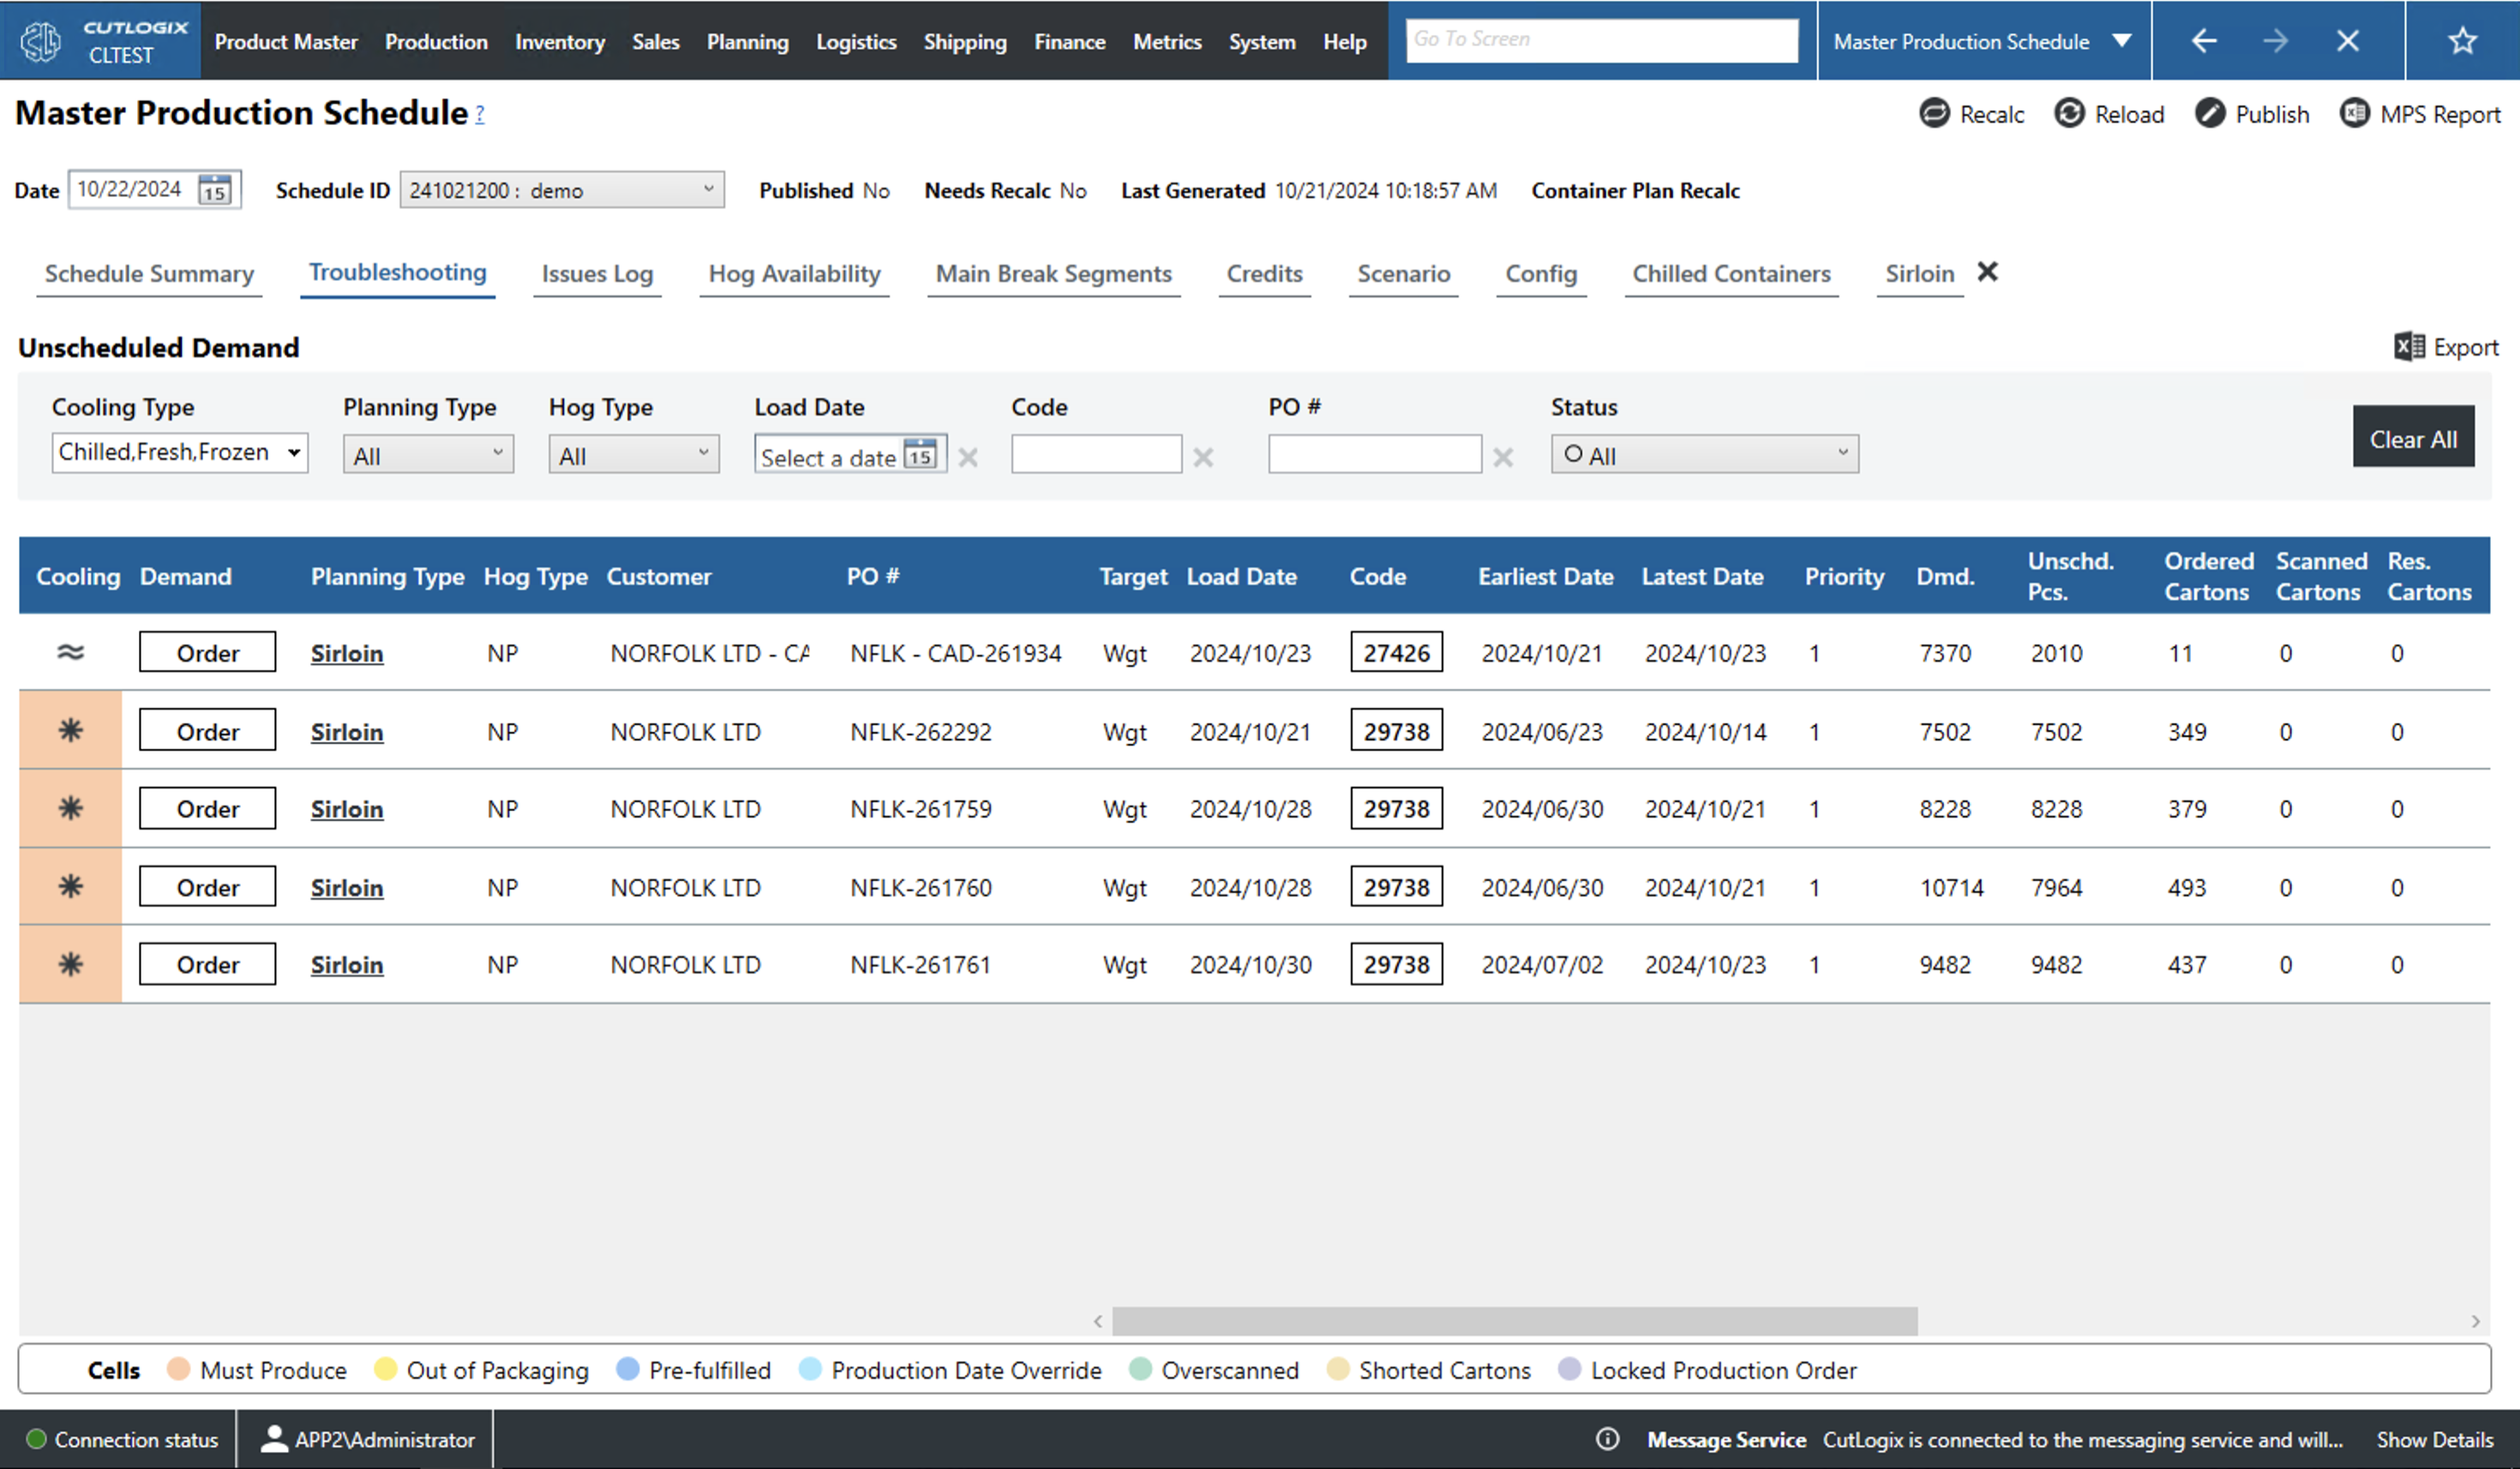Open the Sirloin link for NFLK-262292
The image size is (2520, 1469).
tap(346, 731)
